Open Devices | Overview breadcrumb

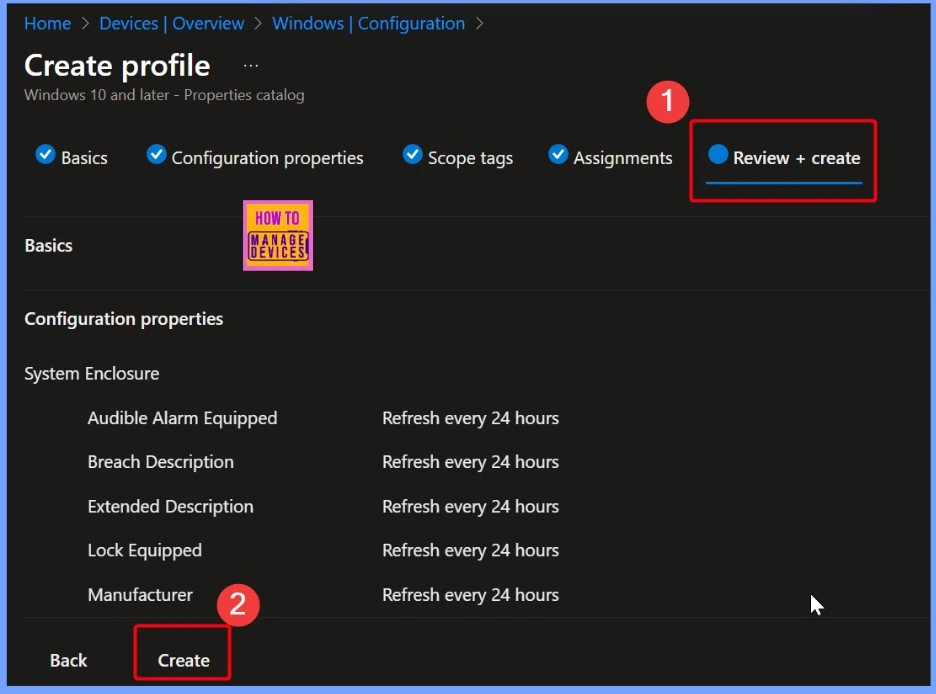click(x=171, y=23)
